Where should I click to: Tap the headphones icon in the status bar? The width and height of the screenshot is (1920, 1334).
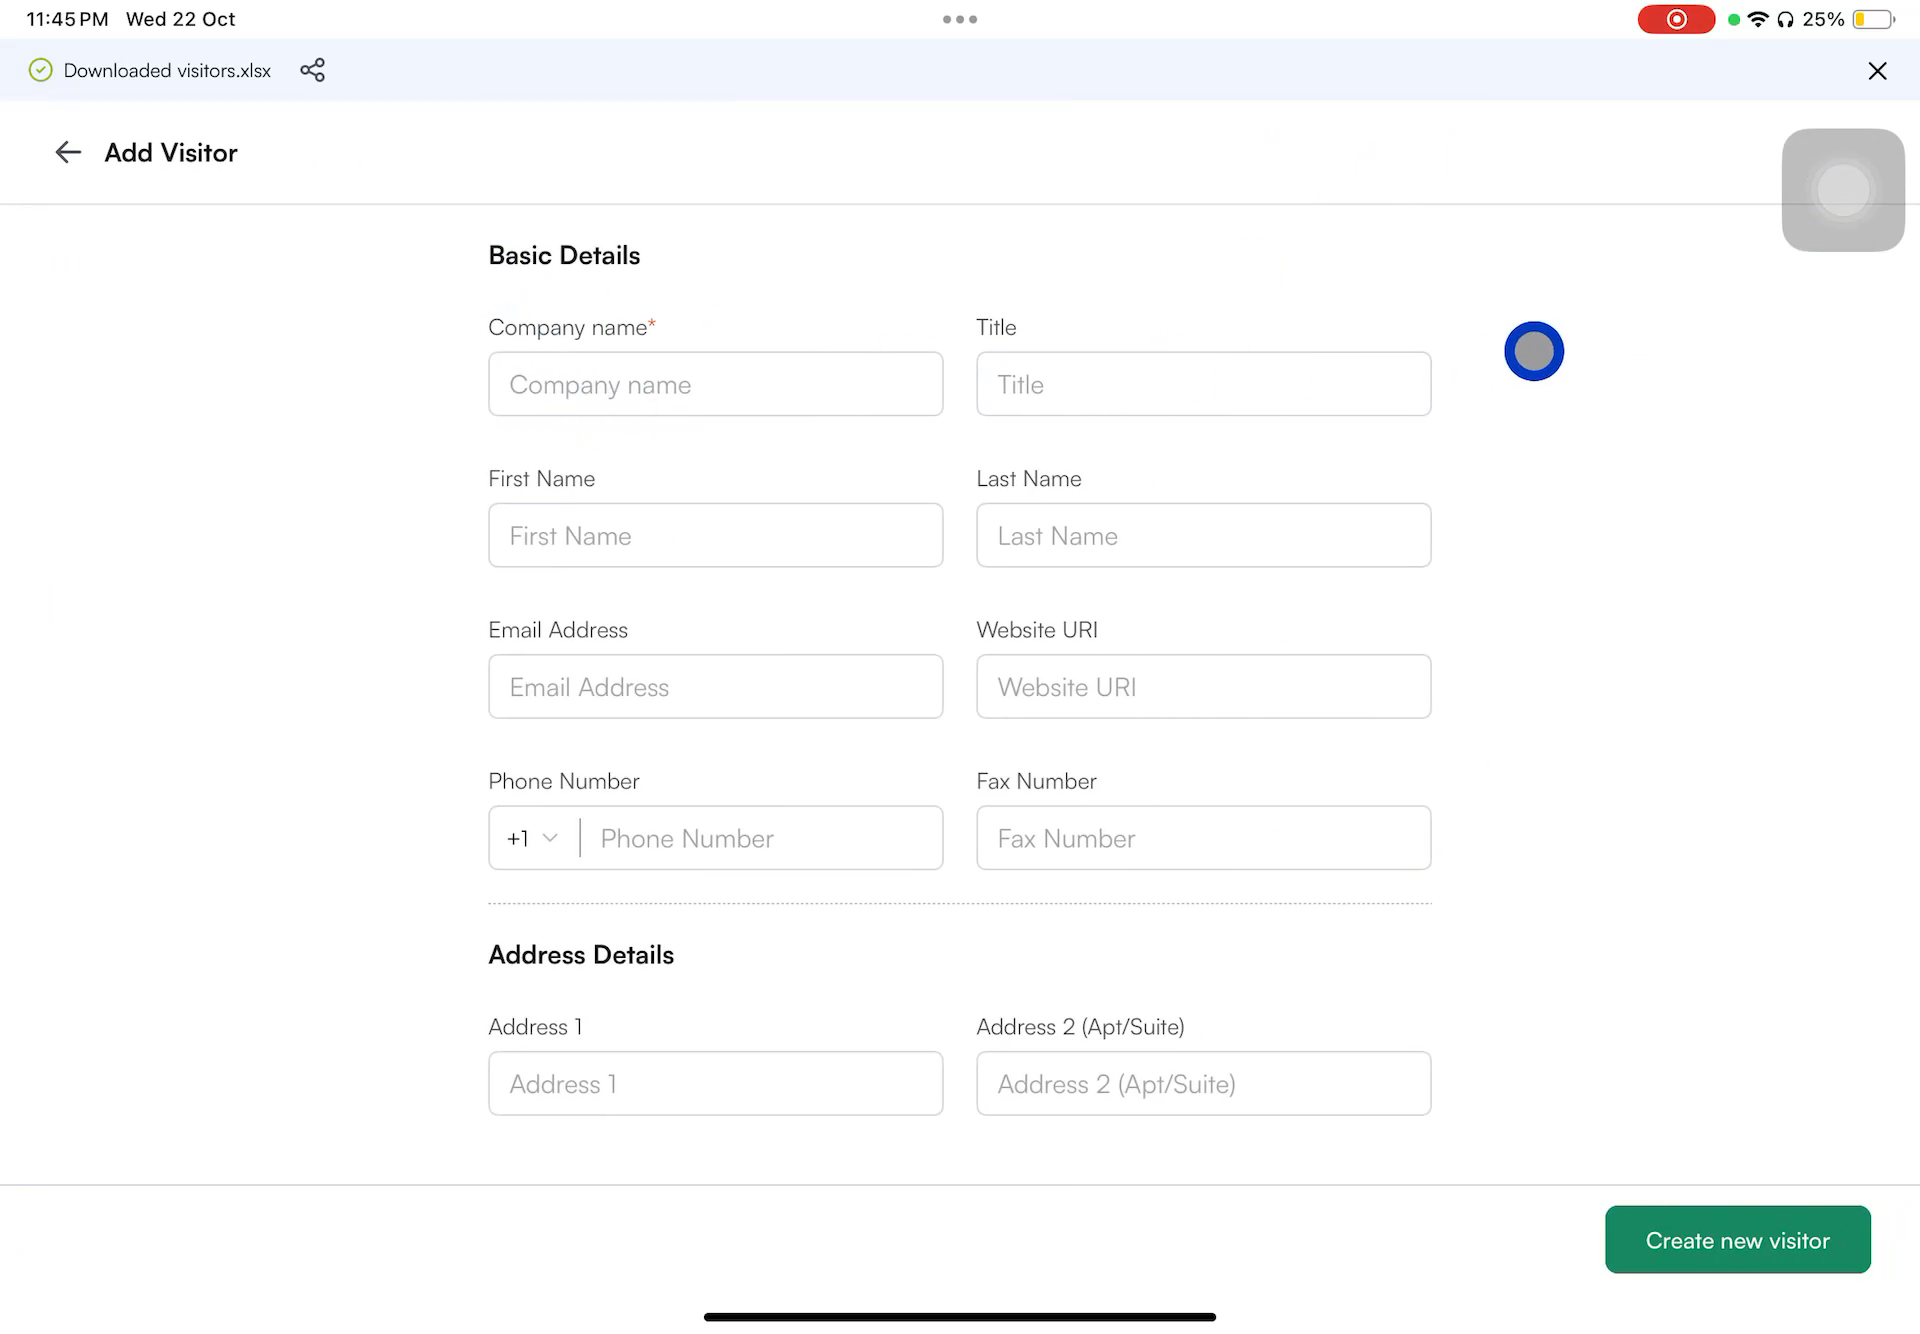(x=1785, y=18)
